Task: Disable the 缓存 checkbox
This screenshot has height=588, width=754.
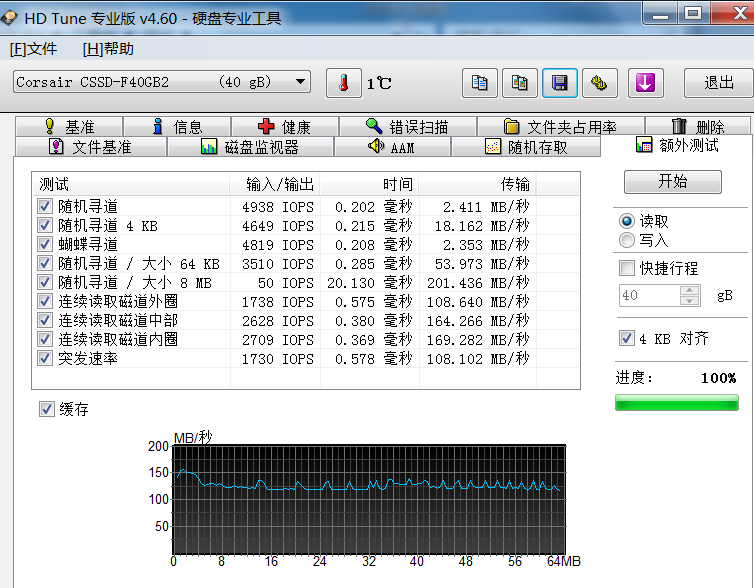Action: [46, 409]
